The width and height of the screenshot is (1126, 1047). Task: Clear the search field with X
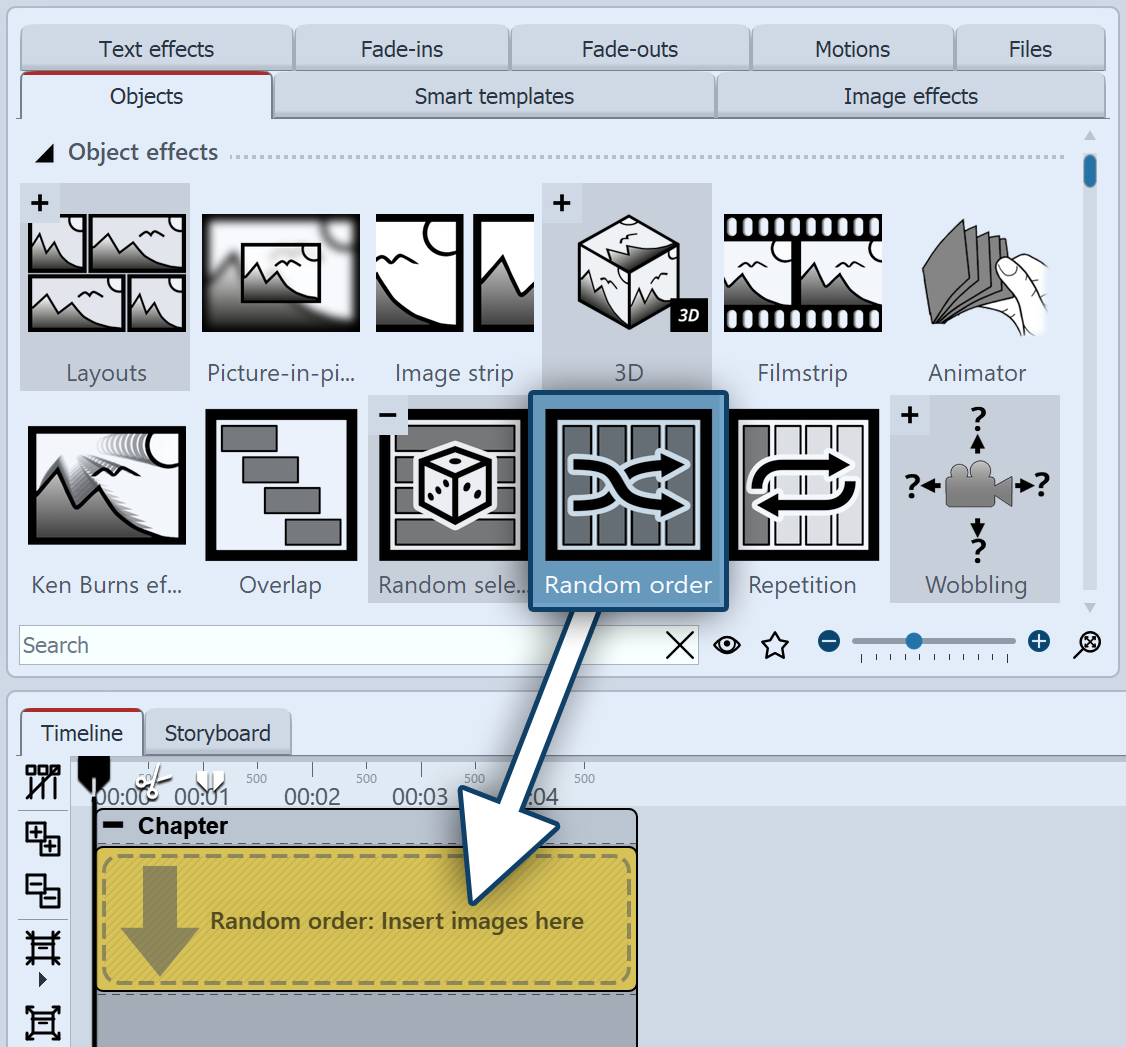[x=680, y=646]
